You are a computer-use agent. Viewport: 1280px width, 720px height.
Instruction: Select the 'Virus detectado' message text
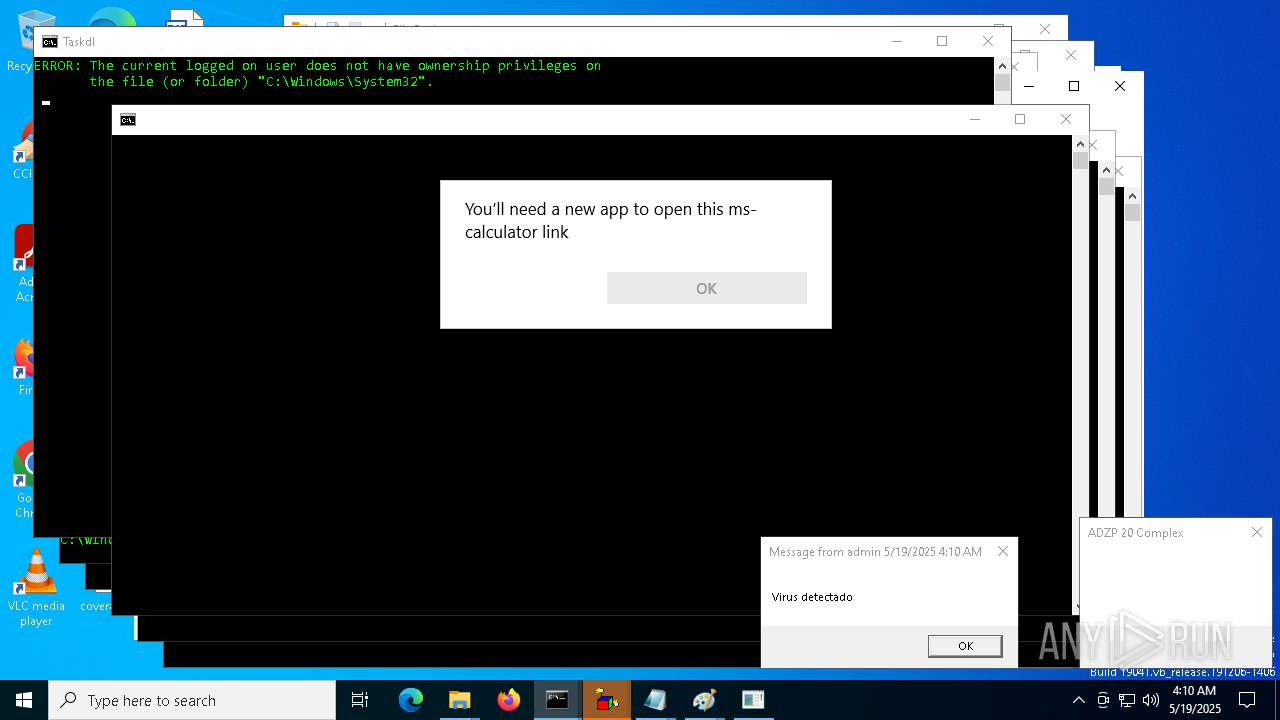(x=812, y=597)
